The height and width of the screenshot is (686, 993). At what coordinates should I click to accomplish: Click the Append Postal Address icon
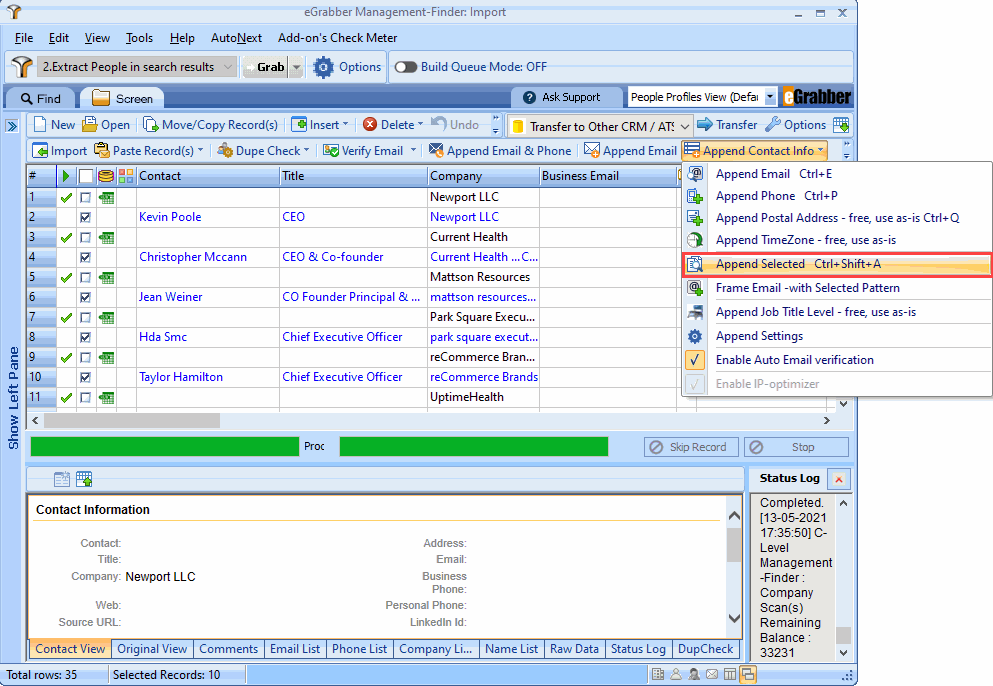(695, 218)
